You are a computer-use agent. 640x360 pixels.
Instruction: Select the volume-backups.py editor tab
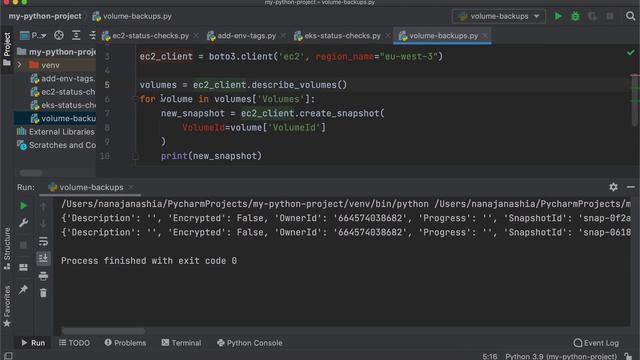coord(443,36)
